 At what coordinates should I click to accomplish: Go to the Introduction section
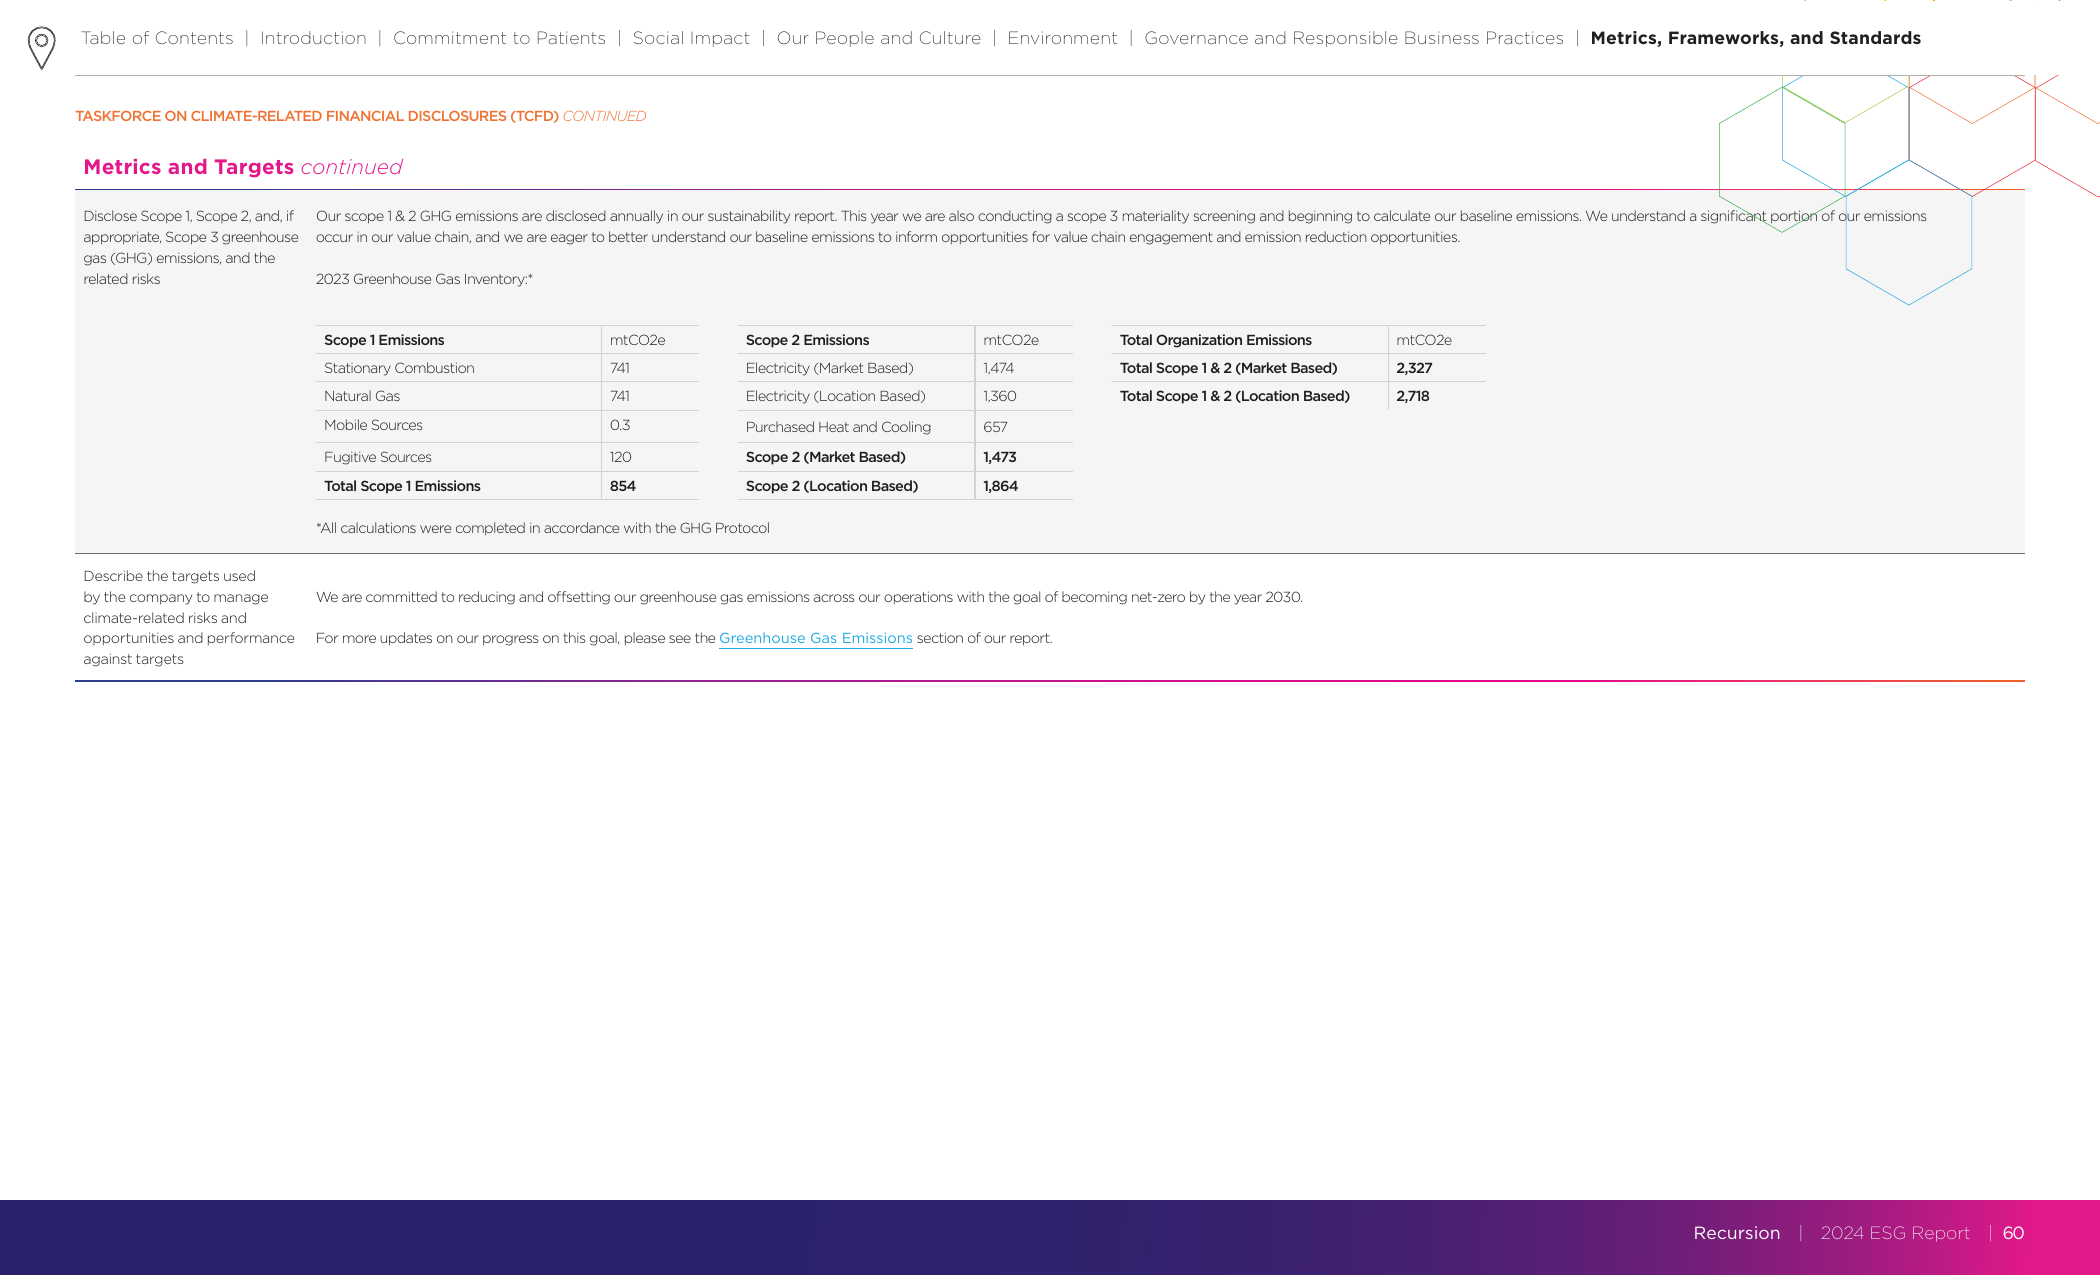coord(313,38)
